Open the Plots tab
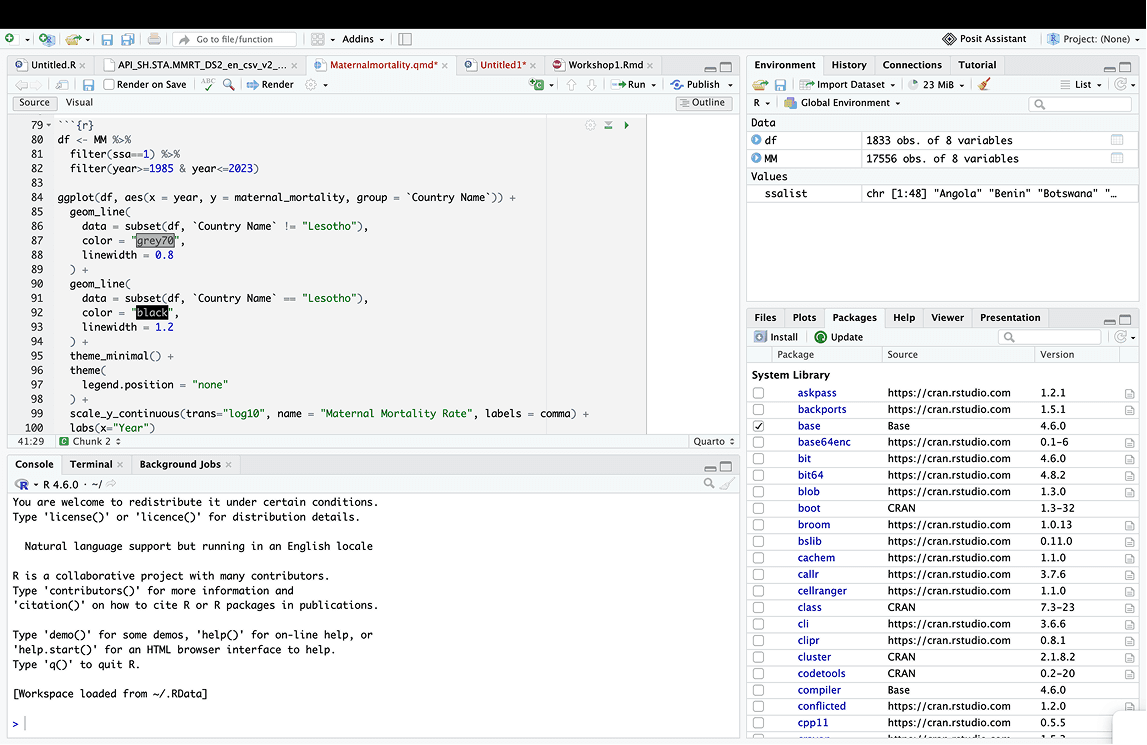Viewport: 1147px width, 745px height. coord(804,318)
